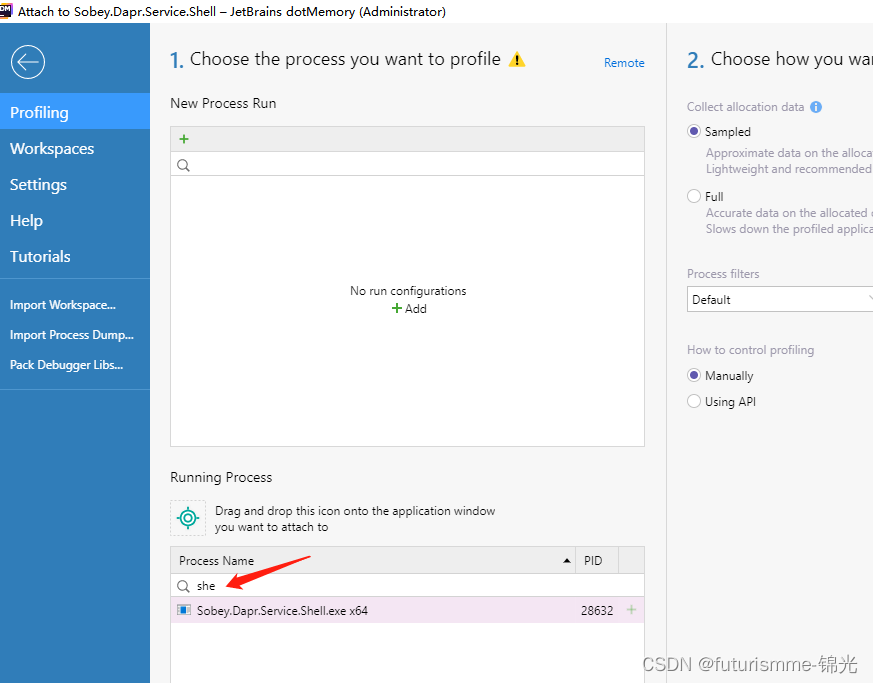Click the magnifier icon in process filter box
The width and height of the screenshot is (873, 683).
coord(183,586)
